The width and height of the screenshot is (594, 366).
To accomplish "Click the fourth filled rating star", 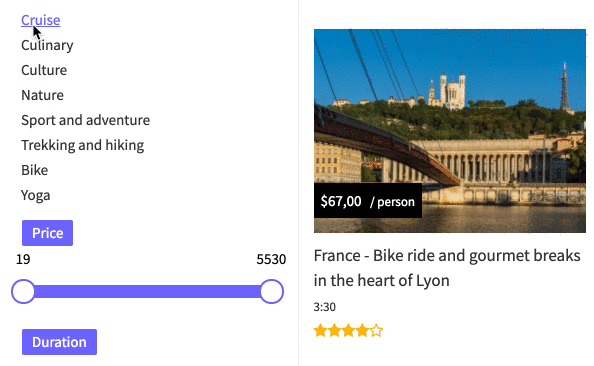I will pos(363,330).
